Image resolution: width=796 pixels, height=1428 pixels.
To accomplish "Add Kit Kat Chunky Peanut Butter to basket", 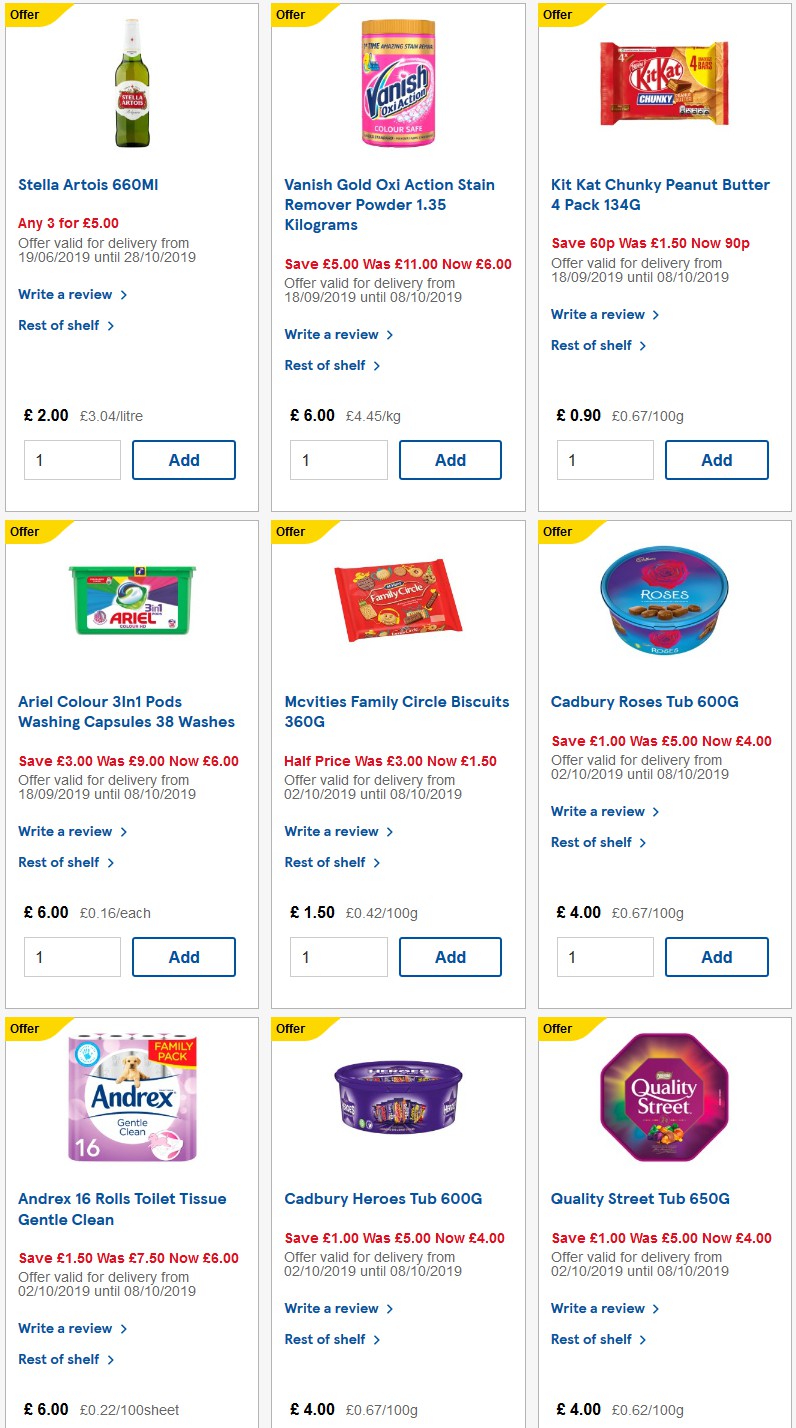I will [x=717, y=459].
